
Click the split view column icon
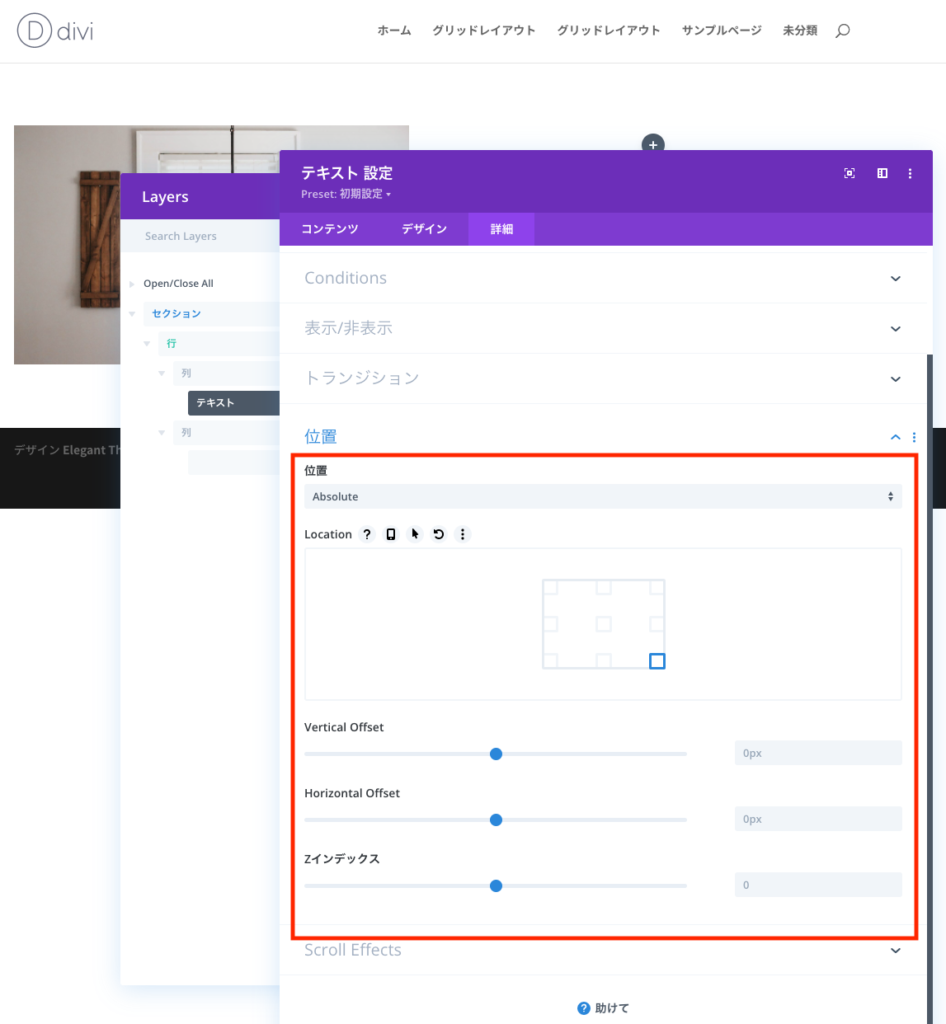882,173
